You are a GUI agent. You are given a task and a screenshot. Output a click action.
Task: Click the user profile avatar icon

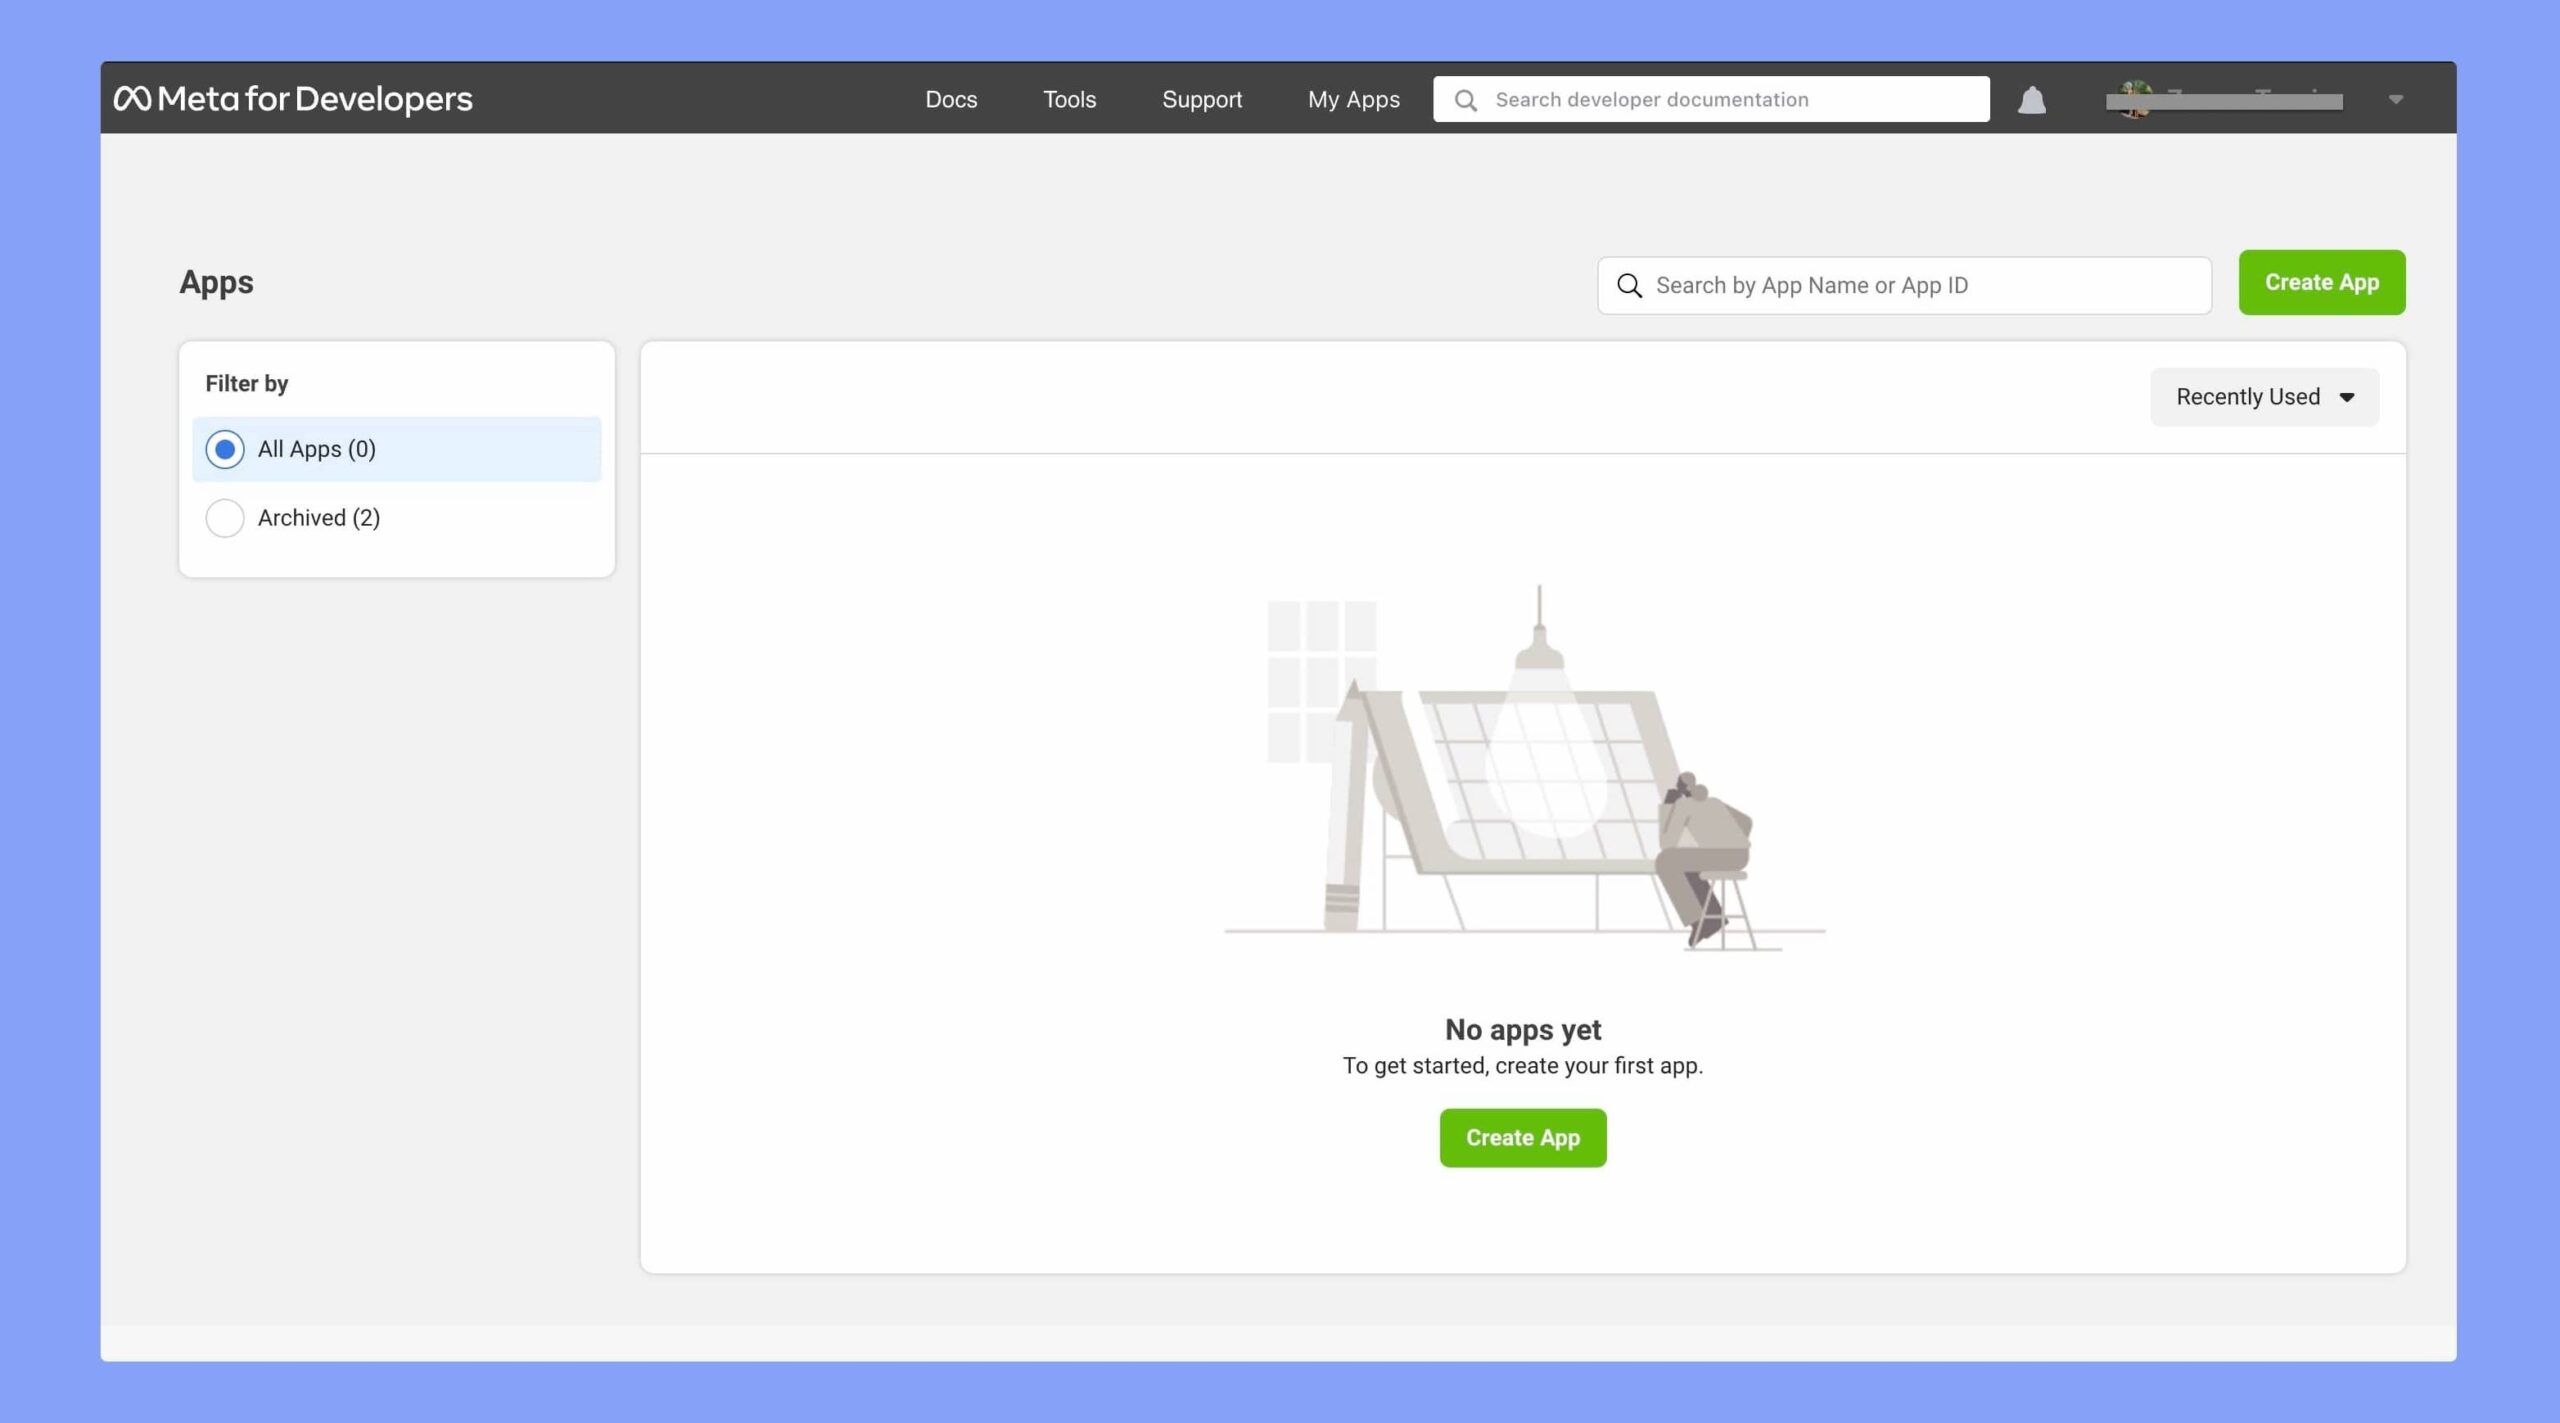pos(2131,98)
